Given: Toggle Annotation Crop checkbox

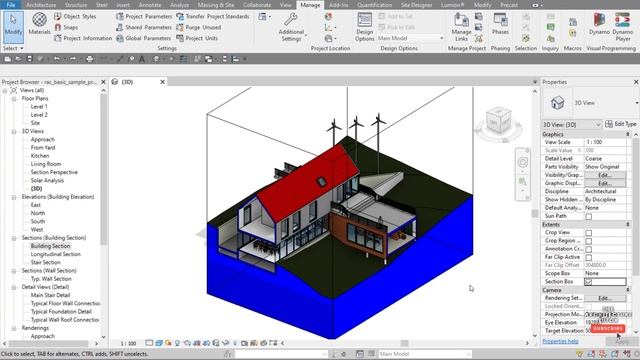Looking at the screenshot, I should coord(589,249).
